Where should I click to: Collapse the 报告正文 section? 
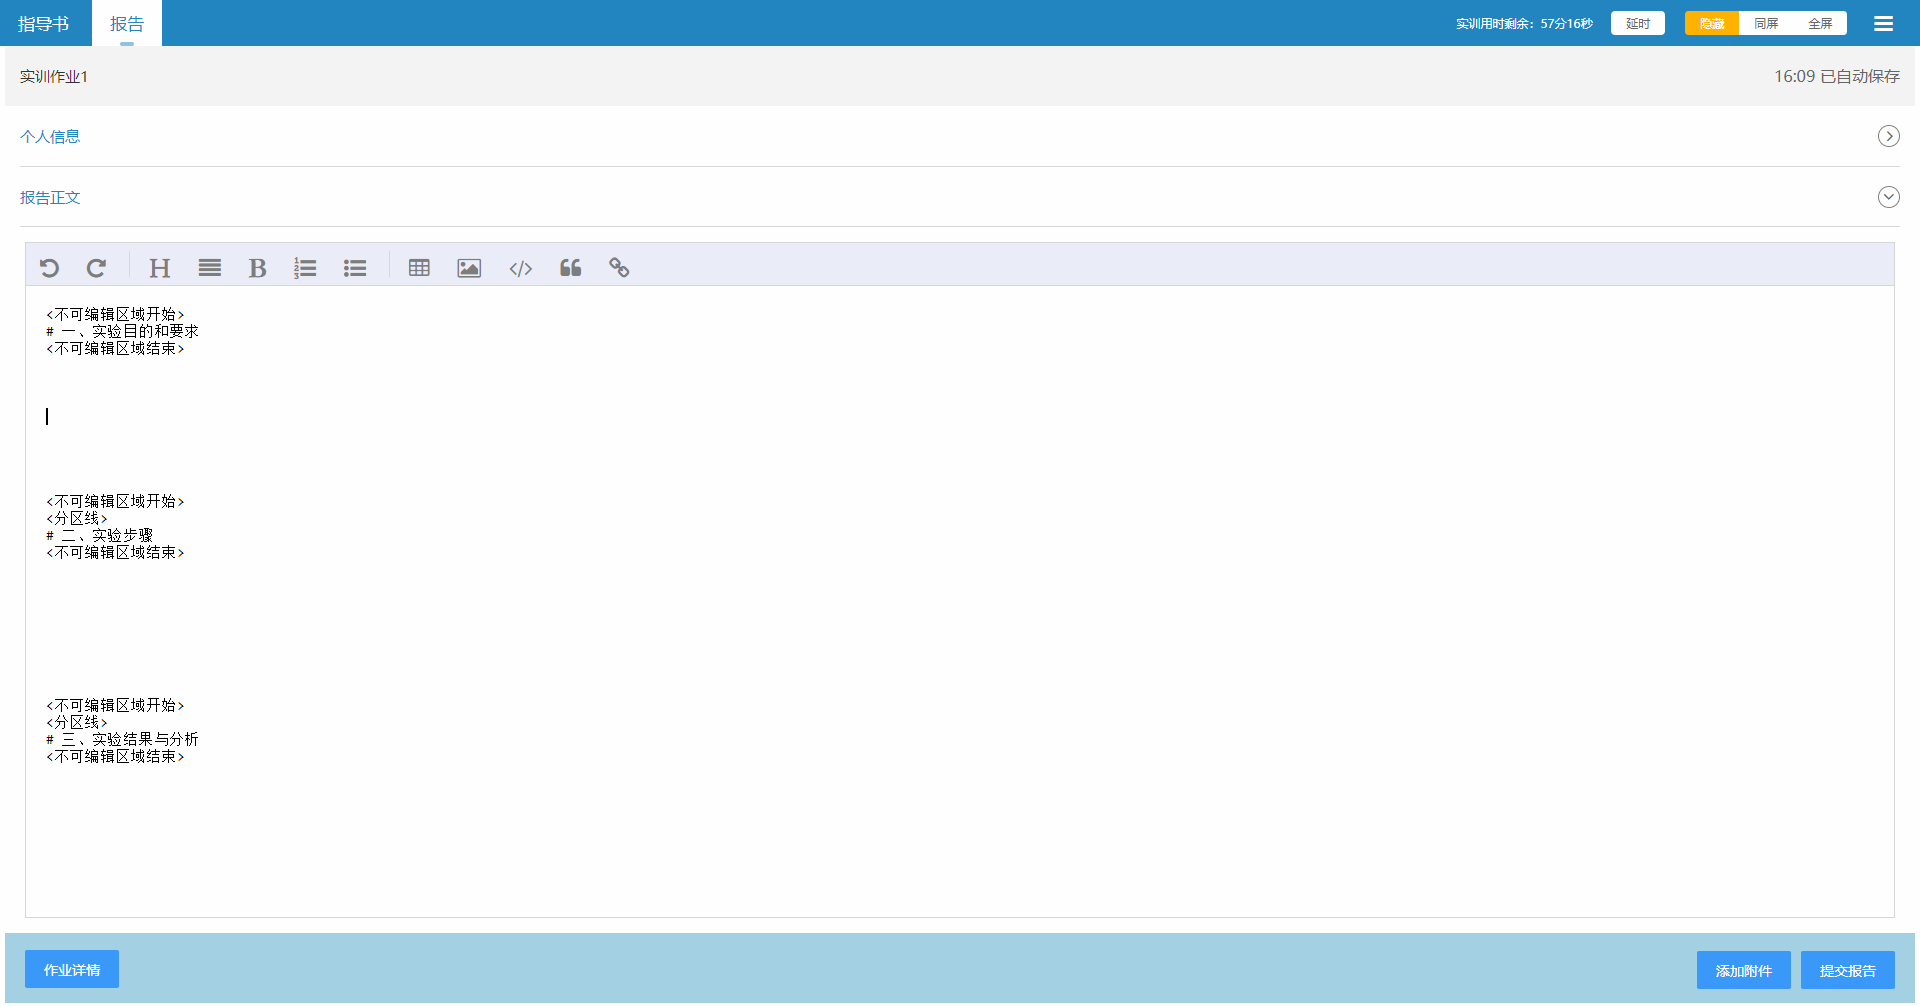1888,197
